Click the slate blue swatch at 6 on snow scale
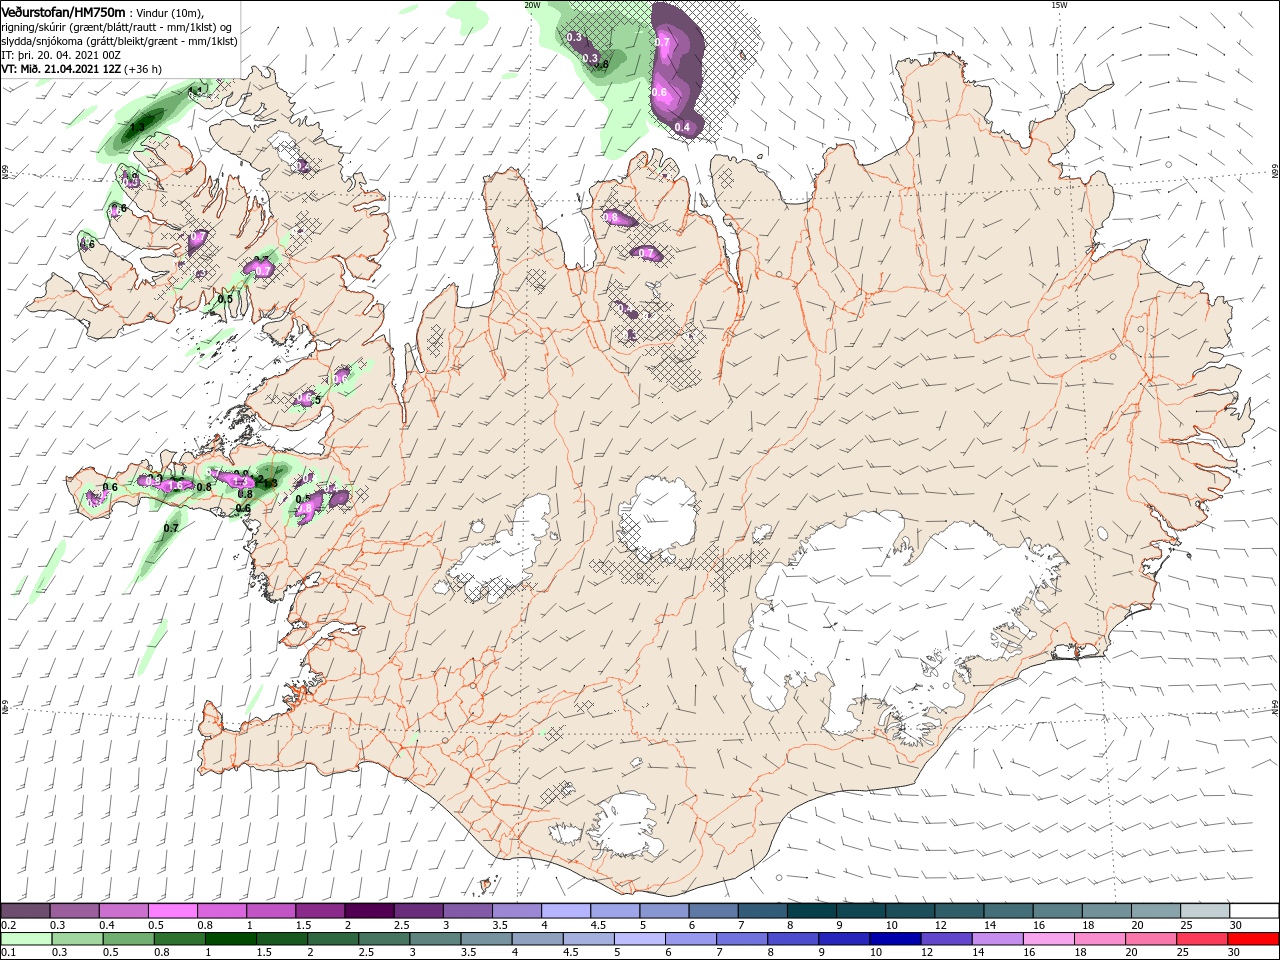1280x960 pixels. point(713,911)
